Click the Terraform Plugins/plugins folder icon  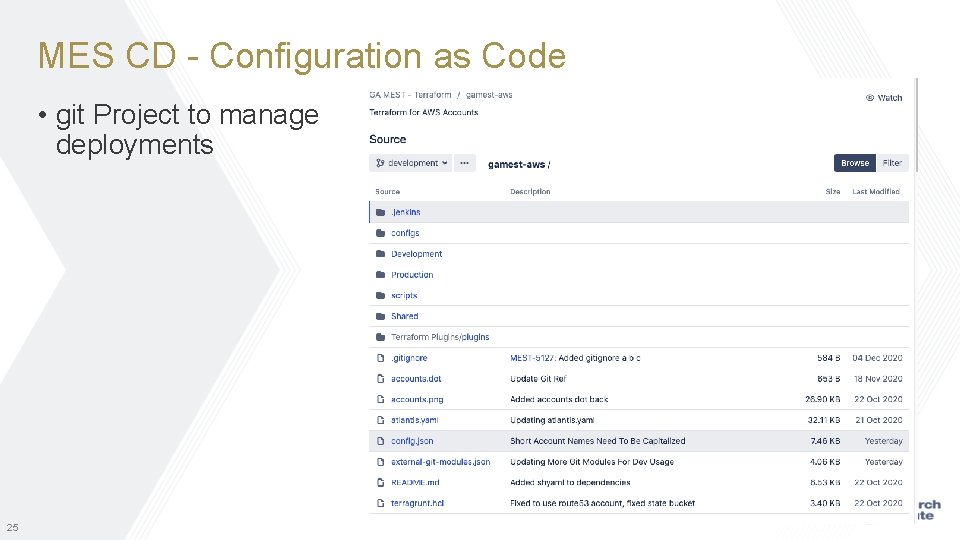click(380, 337)
